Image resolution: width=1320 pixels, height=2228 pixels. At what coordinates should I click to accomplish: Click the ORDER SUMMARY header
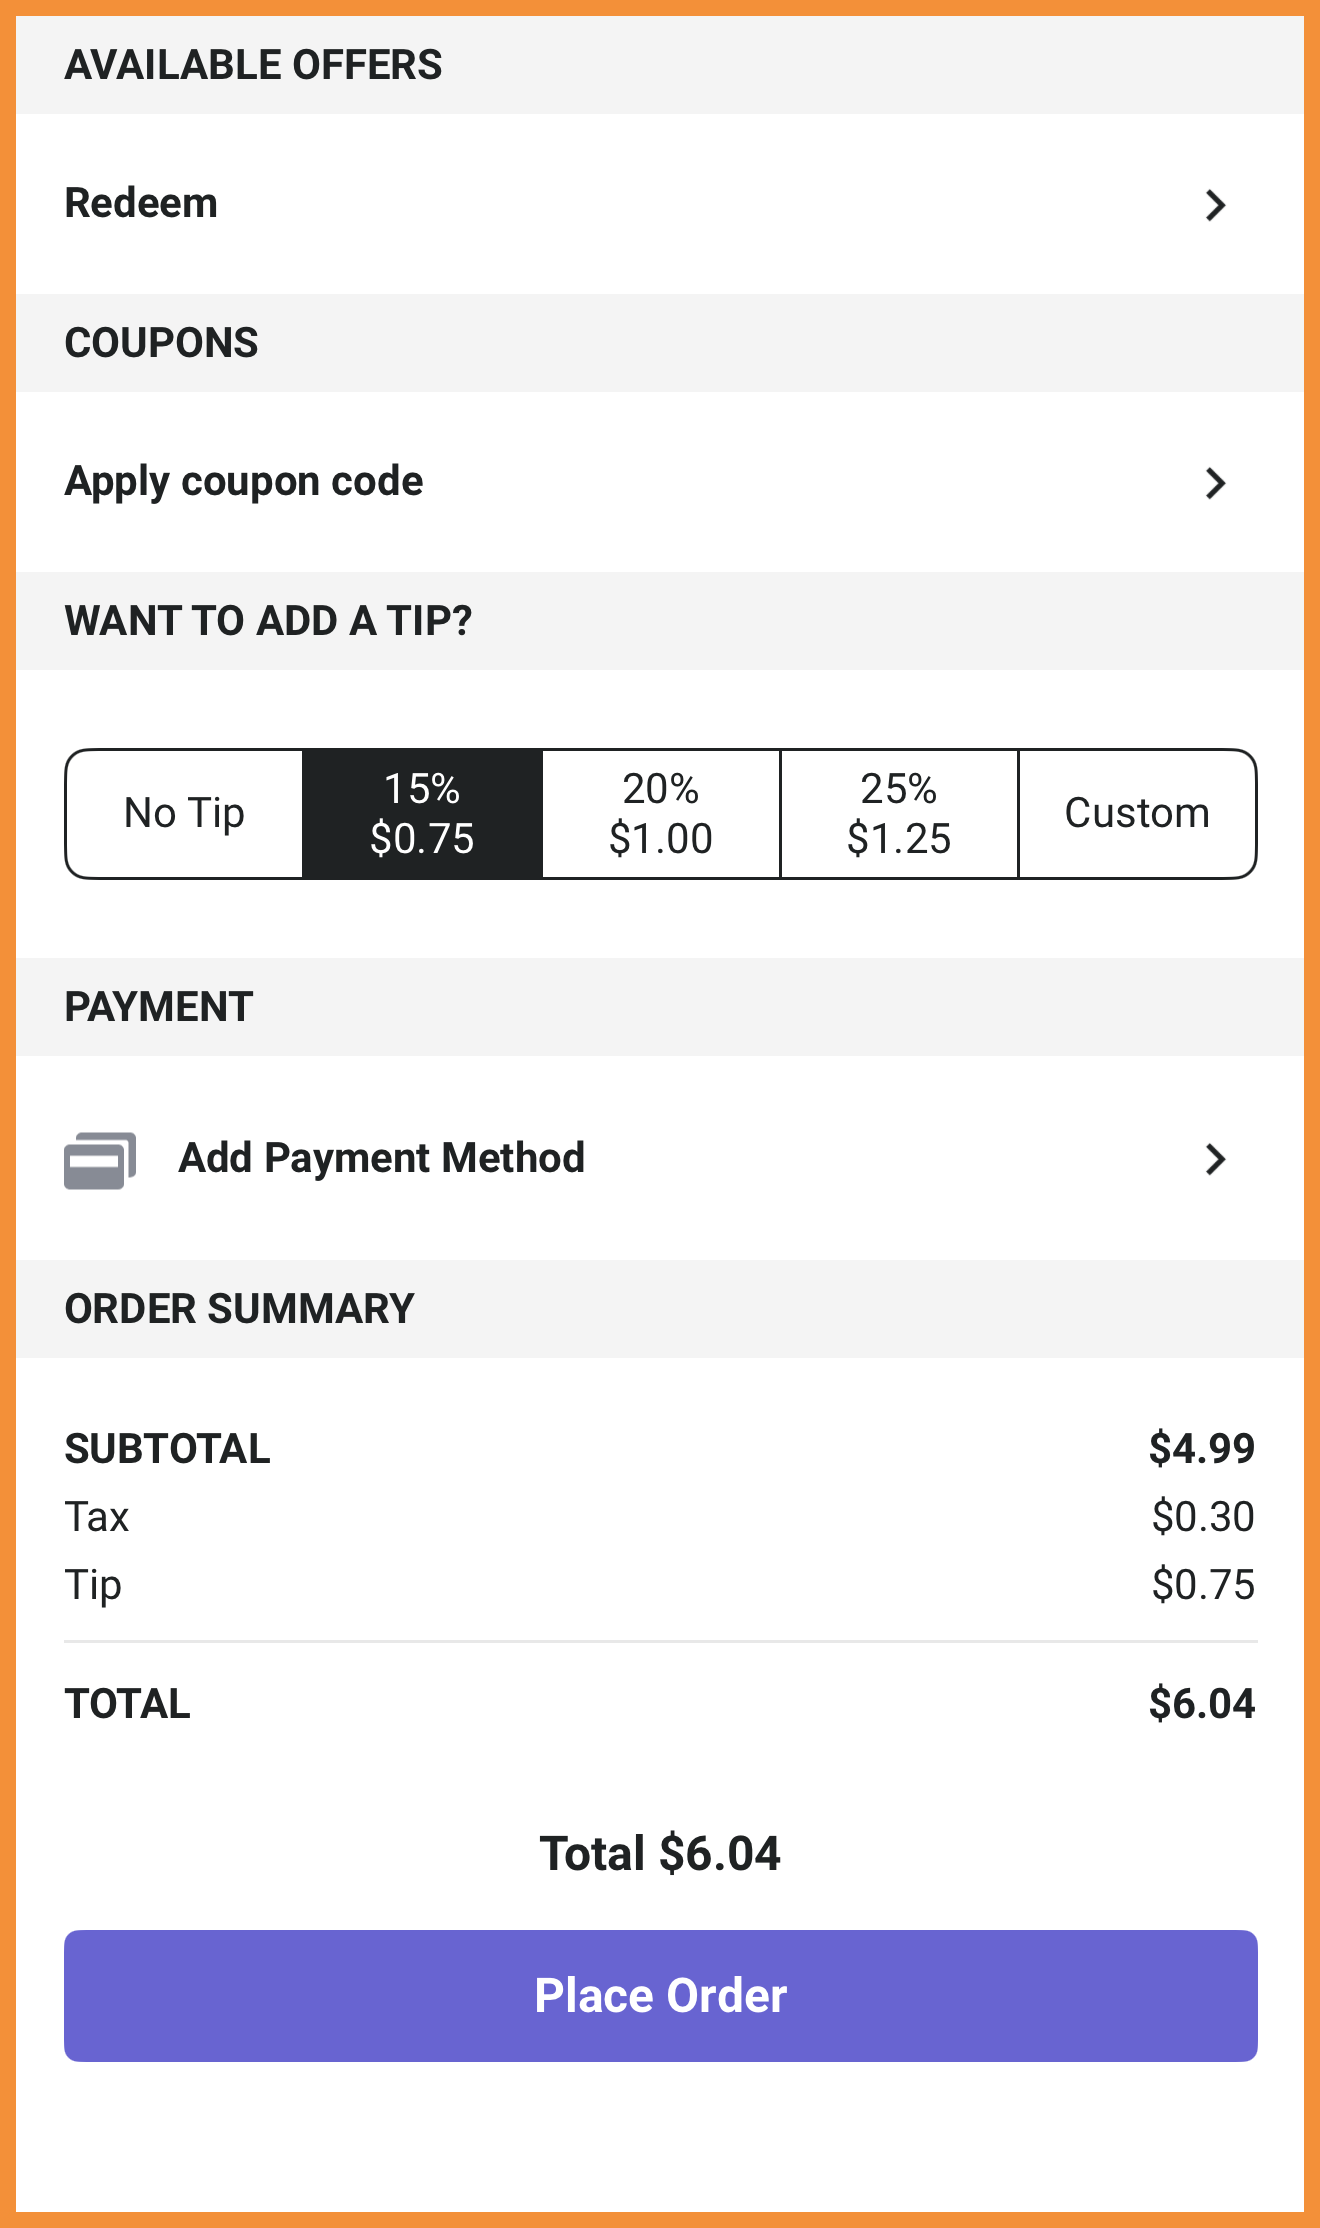(239, 1309)
